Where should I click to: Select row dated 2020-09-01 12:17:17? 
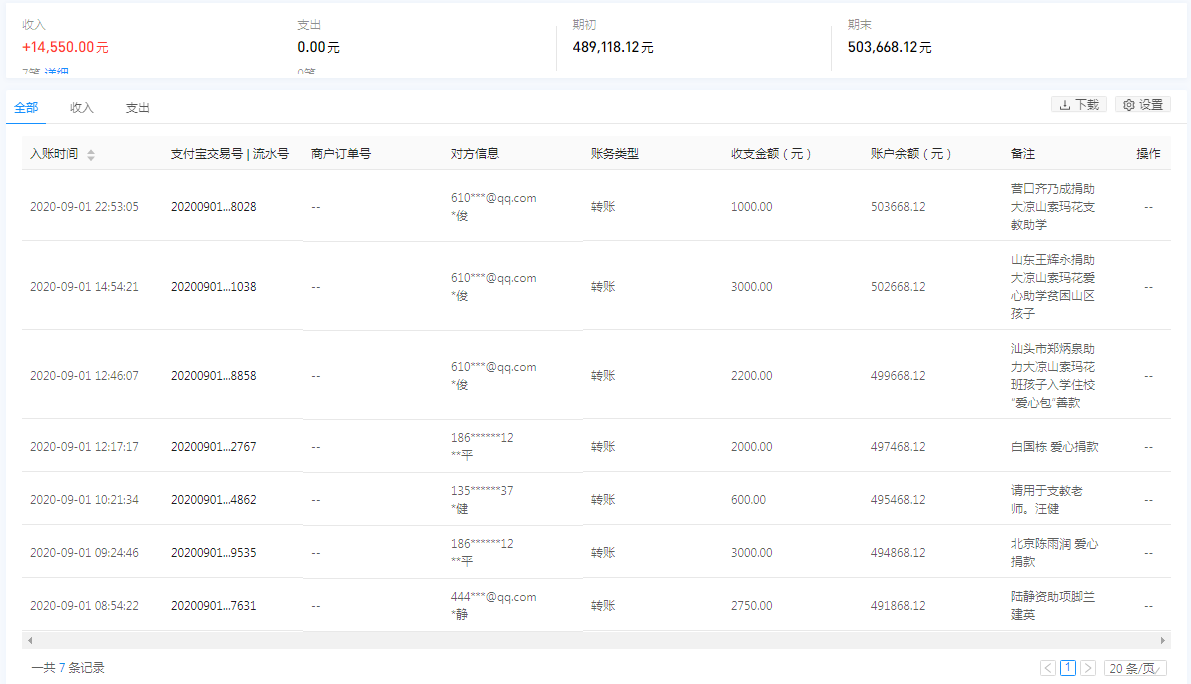596,446
